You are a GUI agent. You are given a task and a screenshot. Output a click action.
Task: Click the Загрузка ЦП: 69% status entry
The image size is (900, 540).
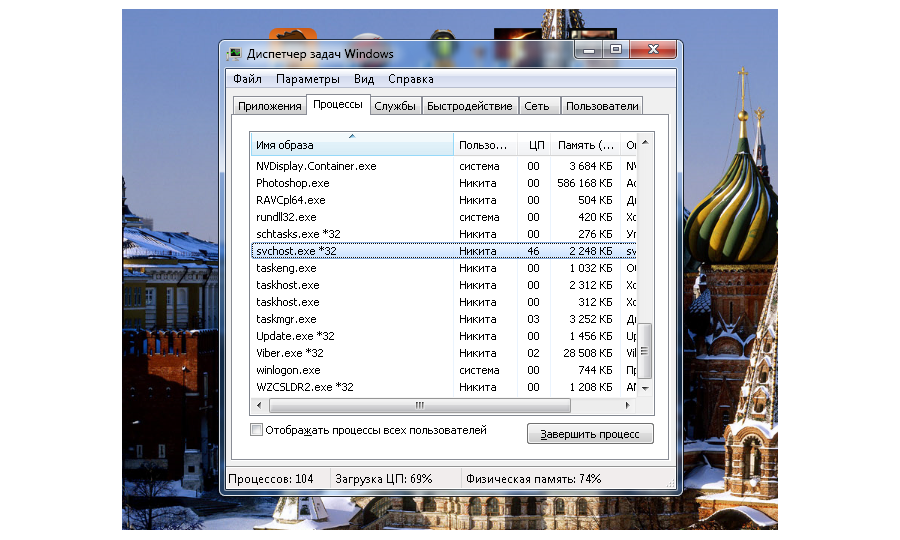(x=384, y=479)
